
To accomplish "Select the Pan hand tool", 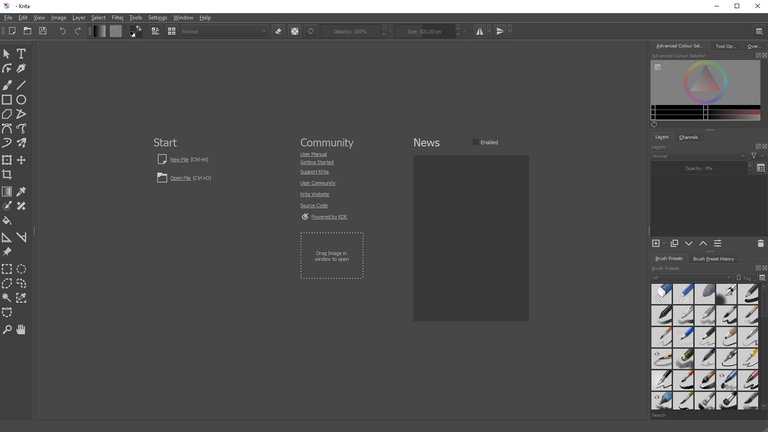I will click(x=21, y=330).
